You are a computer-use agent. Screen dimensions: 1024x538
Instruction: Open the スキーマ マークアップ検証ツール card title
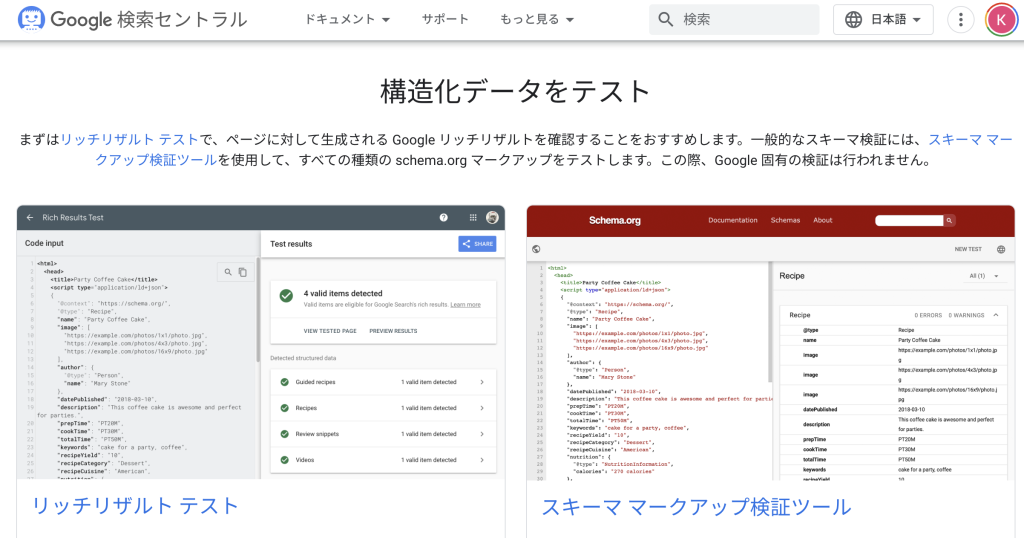click(x=696, y=507)
